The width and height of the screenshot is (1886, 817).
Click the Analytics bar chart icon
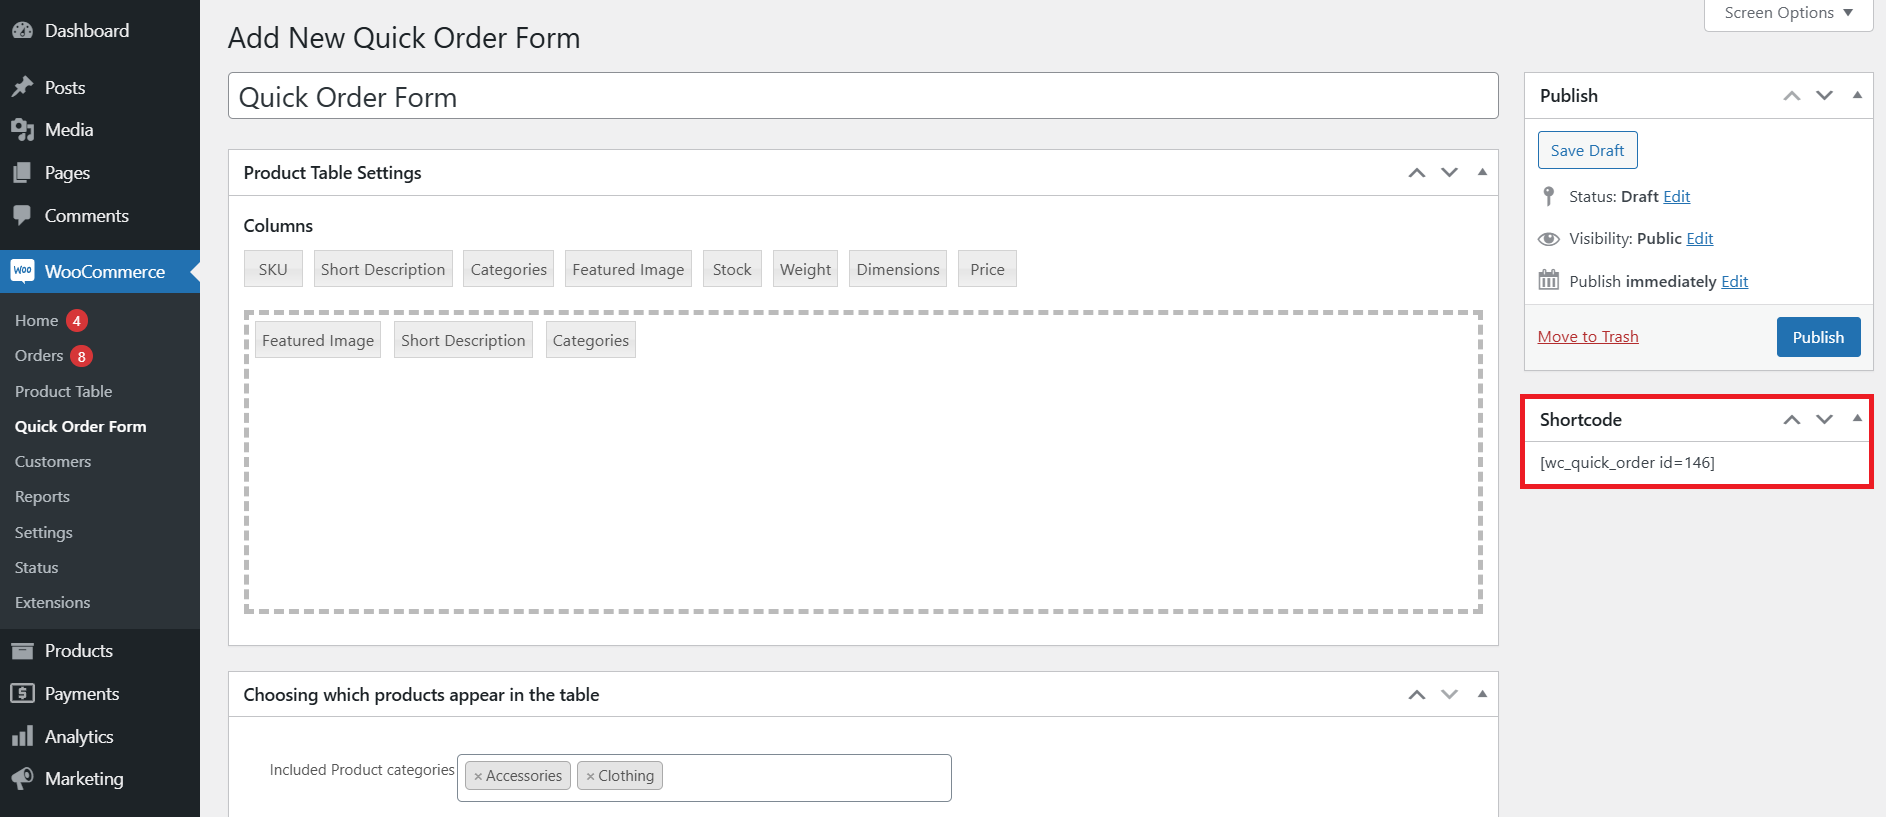click(22, 737)
